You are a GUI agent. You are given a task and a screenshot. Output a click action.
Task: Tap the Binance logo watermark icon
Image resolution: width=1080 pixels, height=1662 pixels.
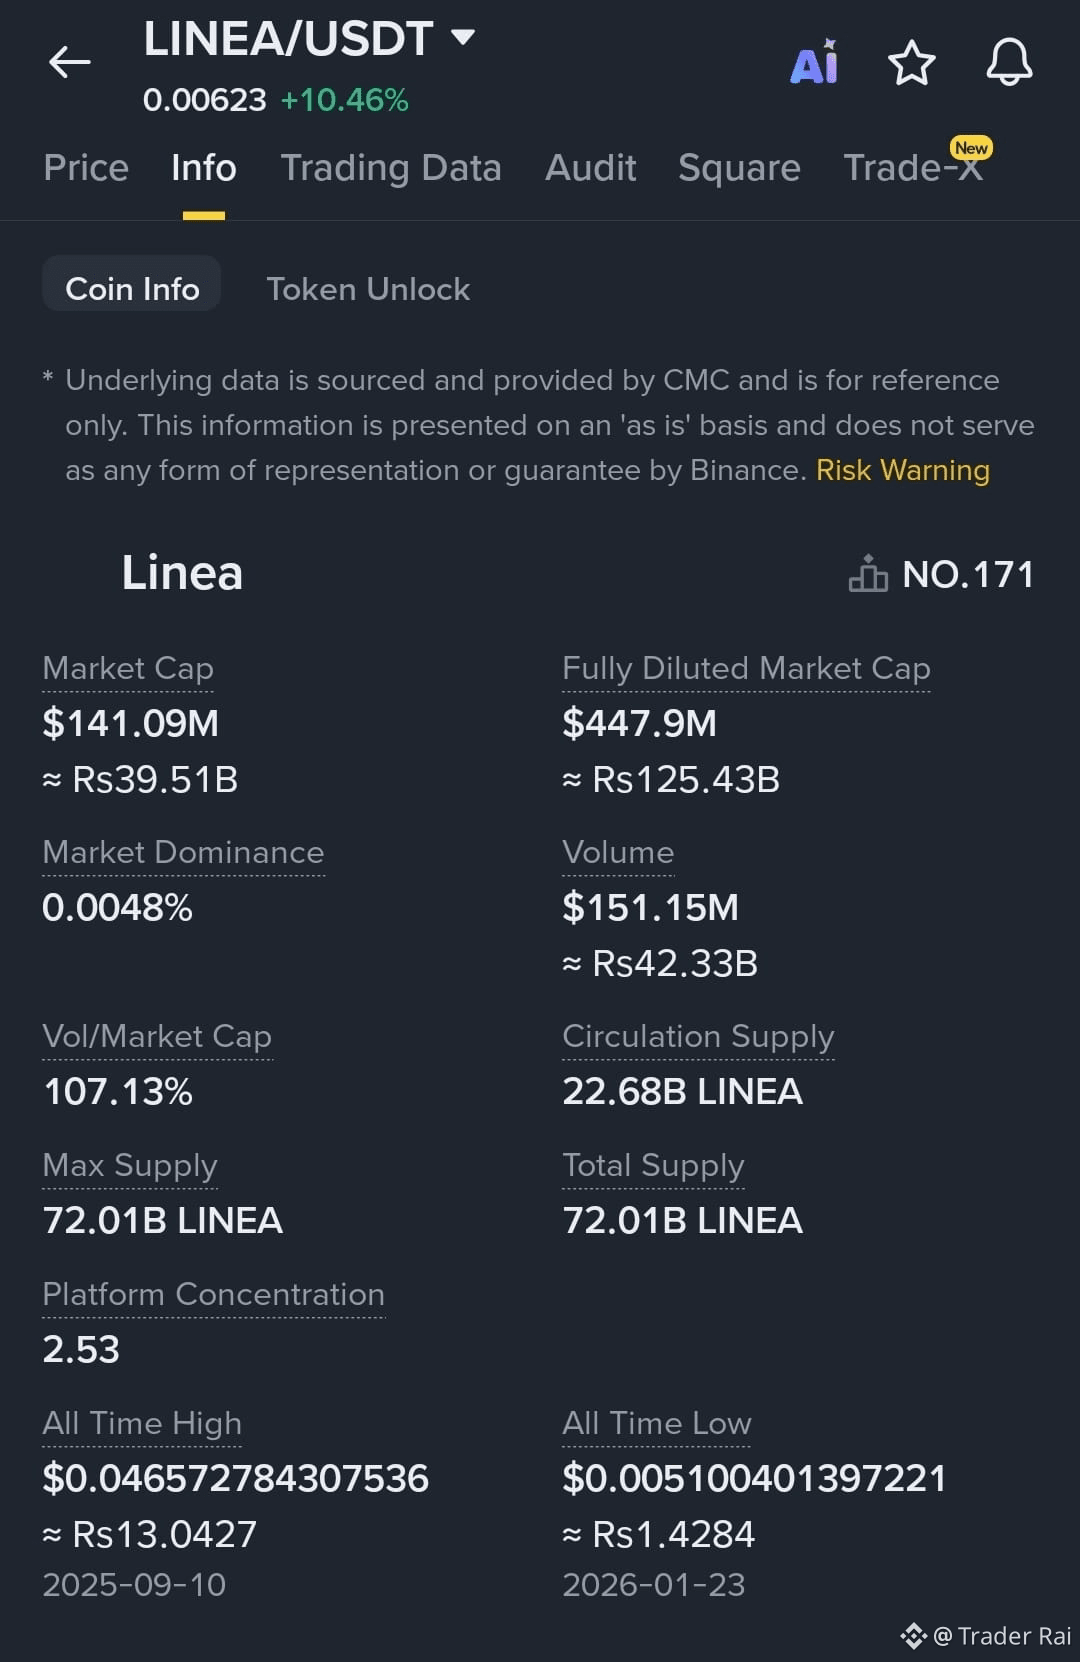tap(913, 1636)
